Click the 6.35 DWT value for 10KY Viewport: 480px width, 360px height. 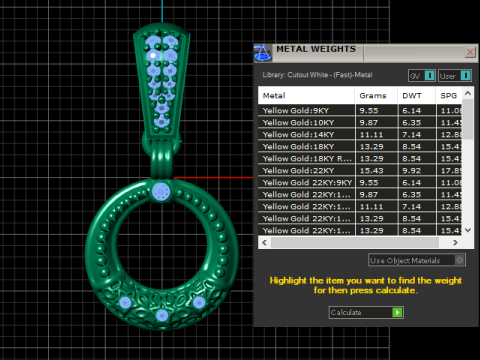point(417,122)
